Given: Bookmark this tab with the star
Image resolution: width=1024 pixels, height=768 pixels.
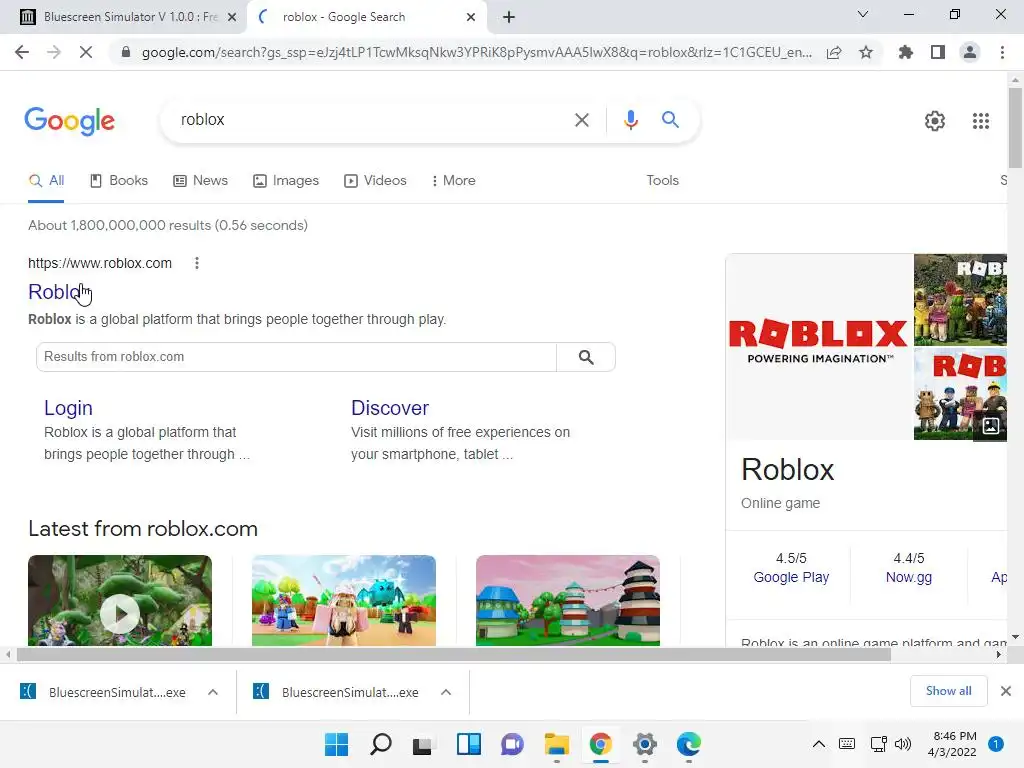Looking at the screenshot, I should coord(866,52).
